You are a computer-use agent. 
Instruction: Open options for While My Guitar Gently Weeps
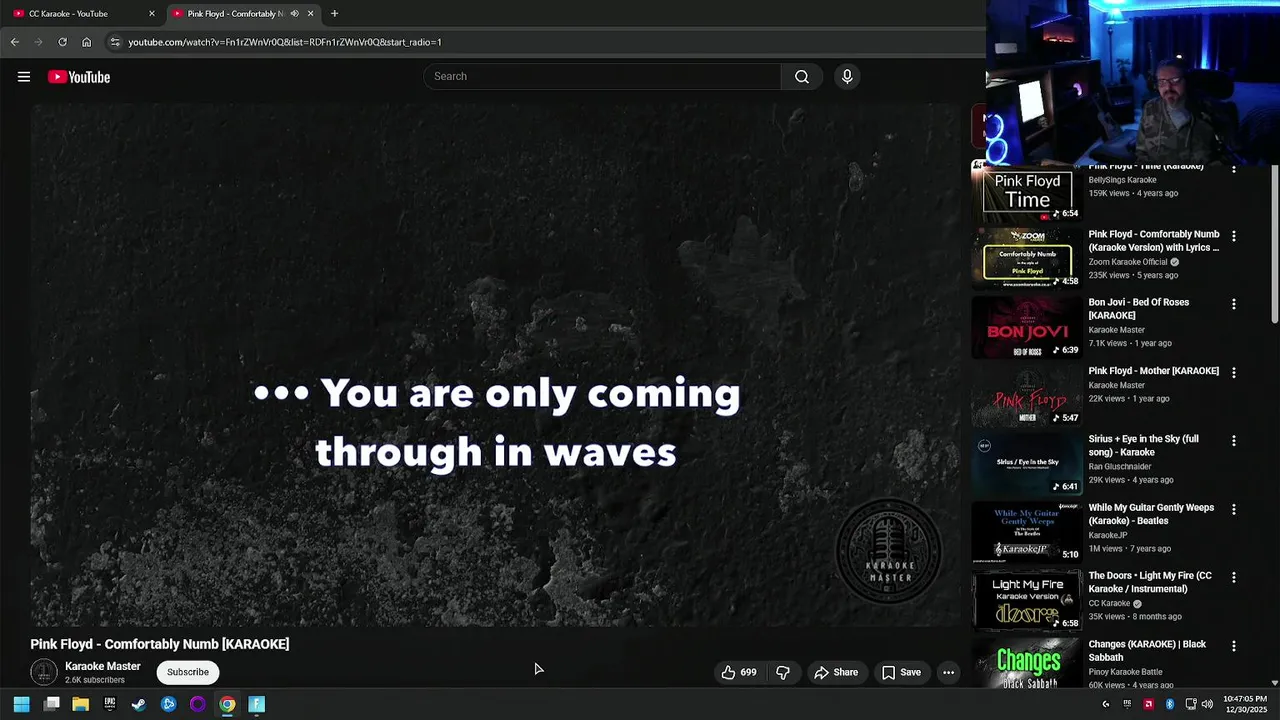(x=1233, y=509)
